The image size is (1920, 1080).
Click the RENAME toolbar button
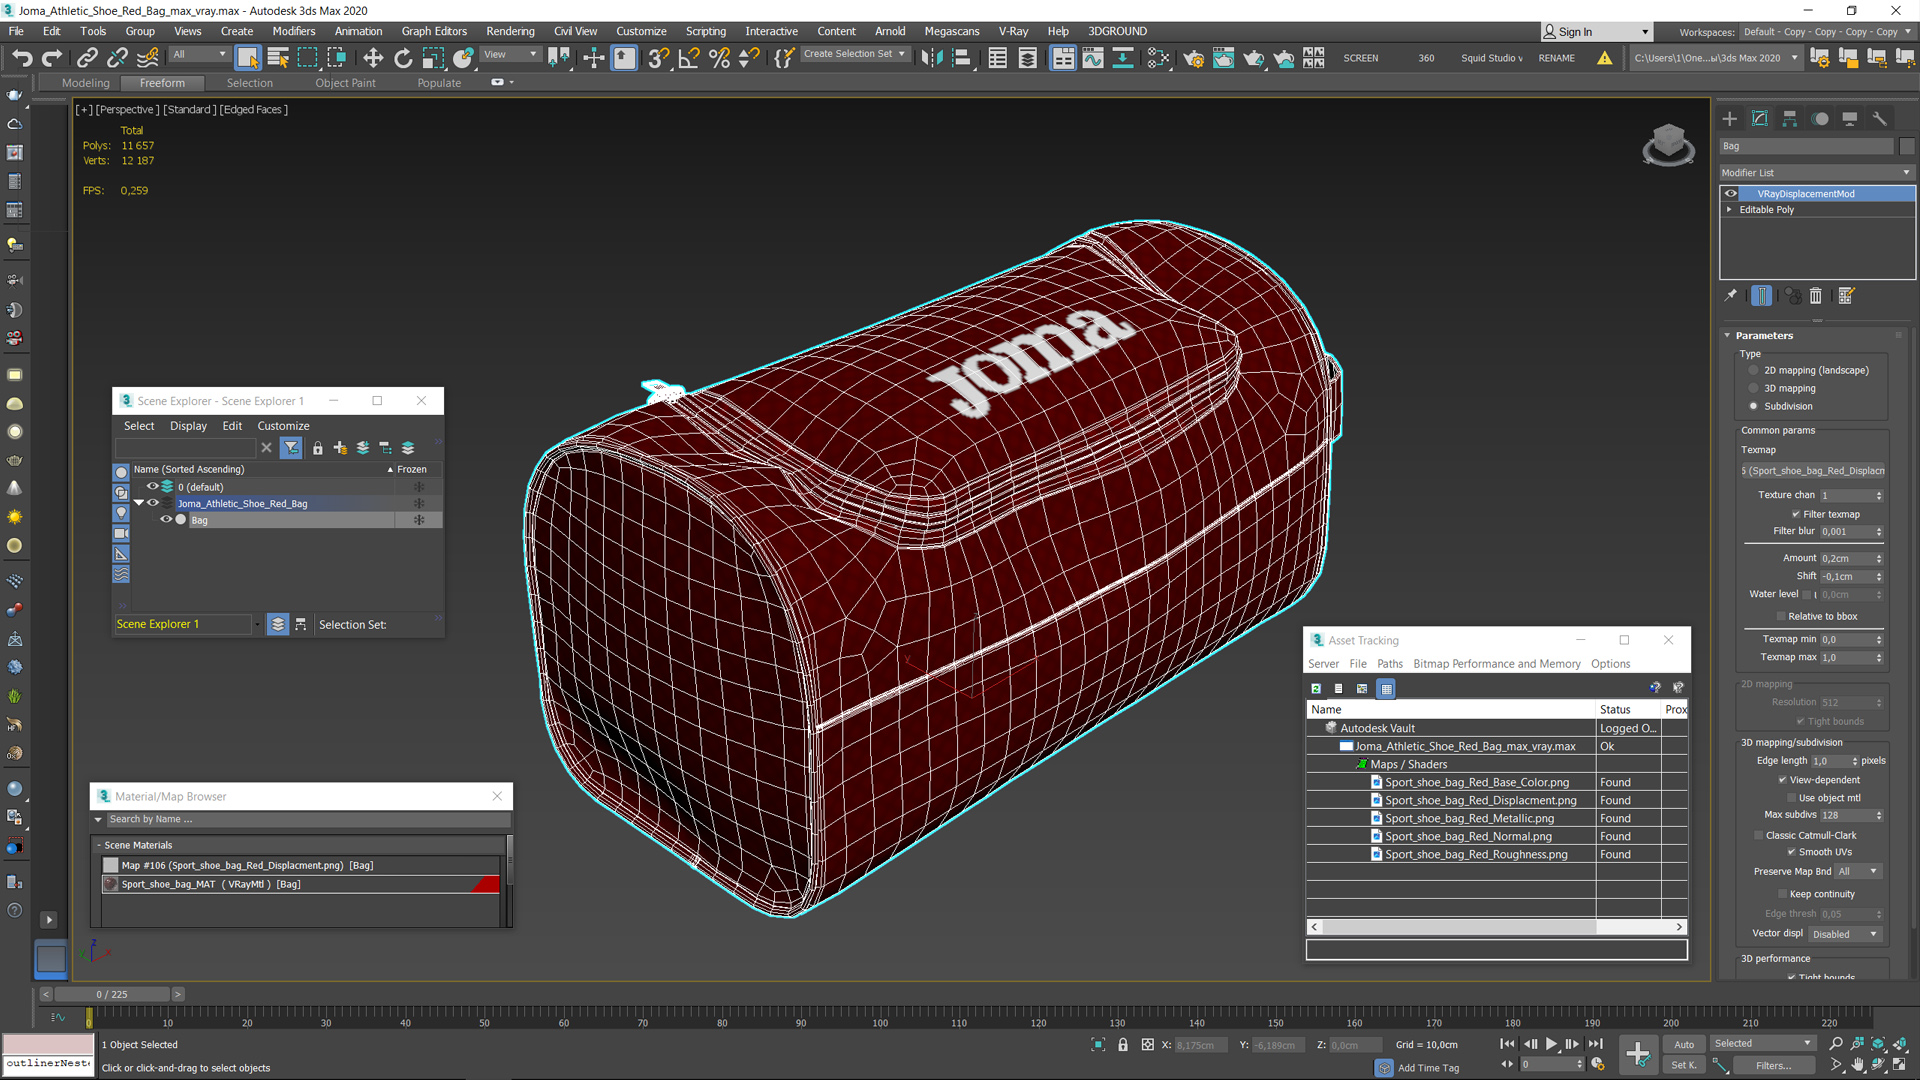[1556, 58]
